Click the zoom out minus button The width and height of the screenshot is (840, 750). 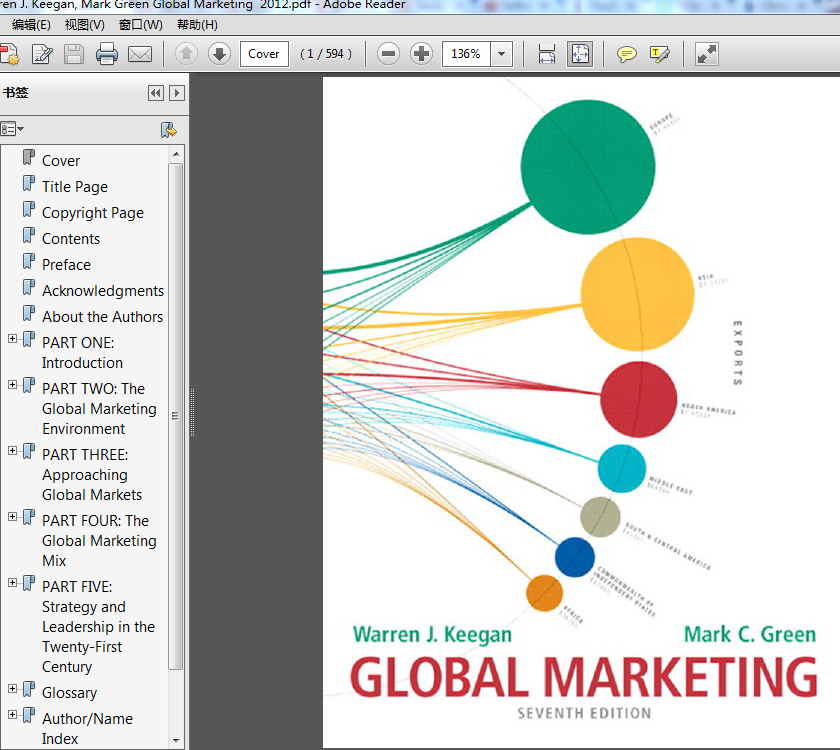point(389,54)
